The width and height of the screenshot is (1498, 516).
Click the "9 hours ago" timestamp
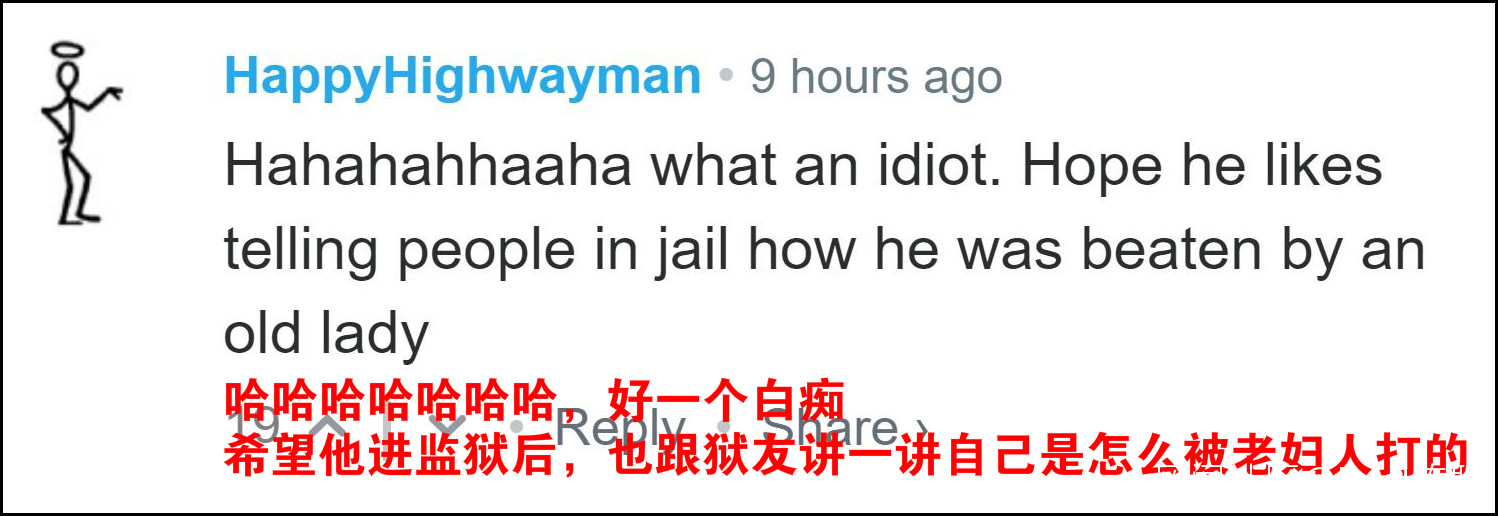tap(876, 77)
